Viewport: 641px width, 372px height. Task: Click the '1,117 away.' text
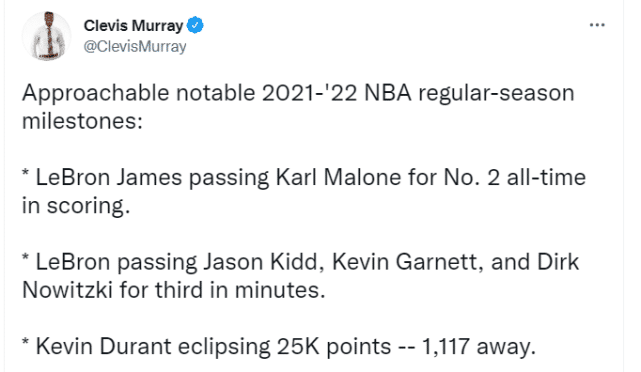[x=478, y=347]
